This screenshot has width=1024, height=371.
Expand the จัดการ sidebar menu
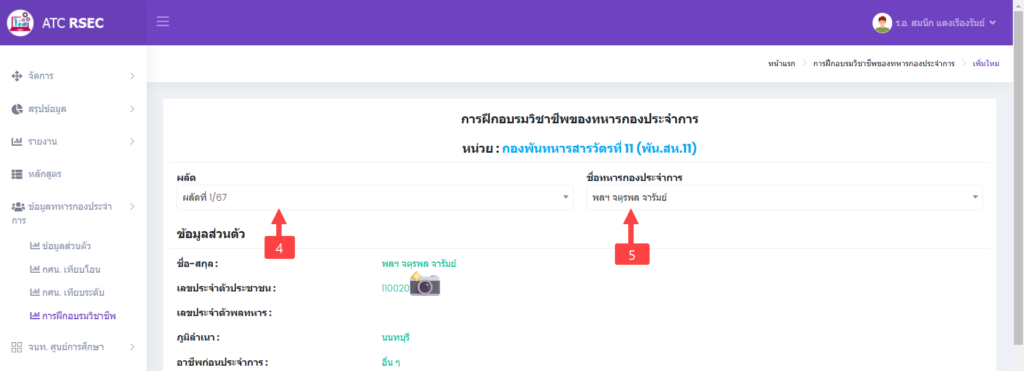(73, 76)
